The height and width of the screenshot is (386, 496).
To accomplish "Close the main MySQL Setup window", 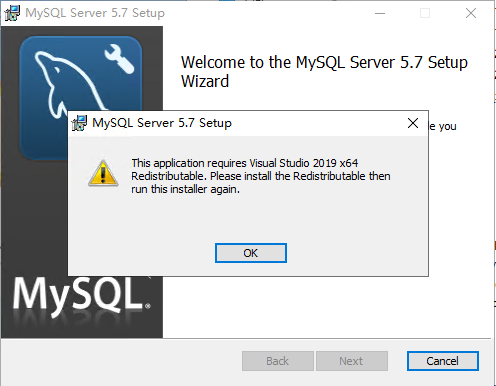I will pyautogui.click(x=471, y=13).
